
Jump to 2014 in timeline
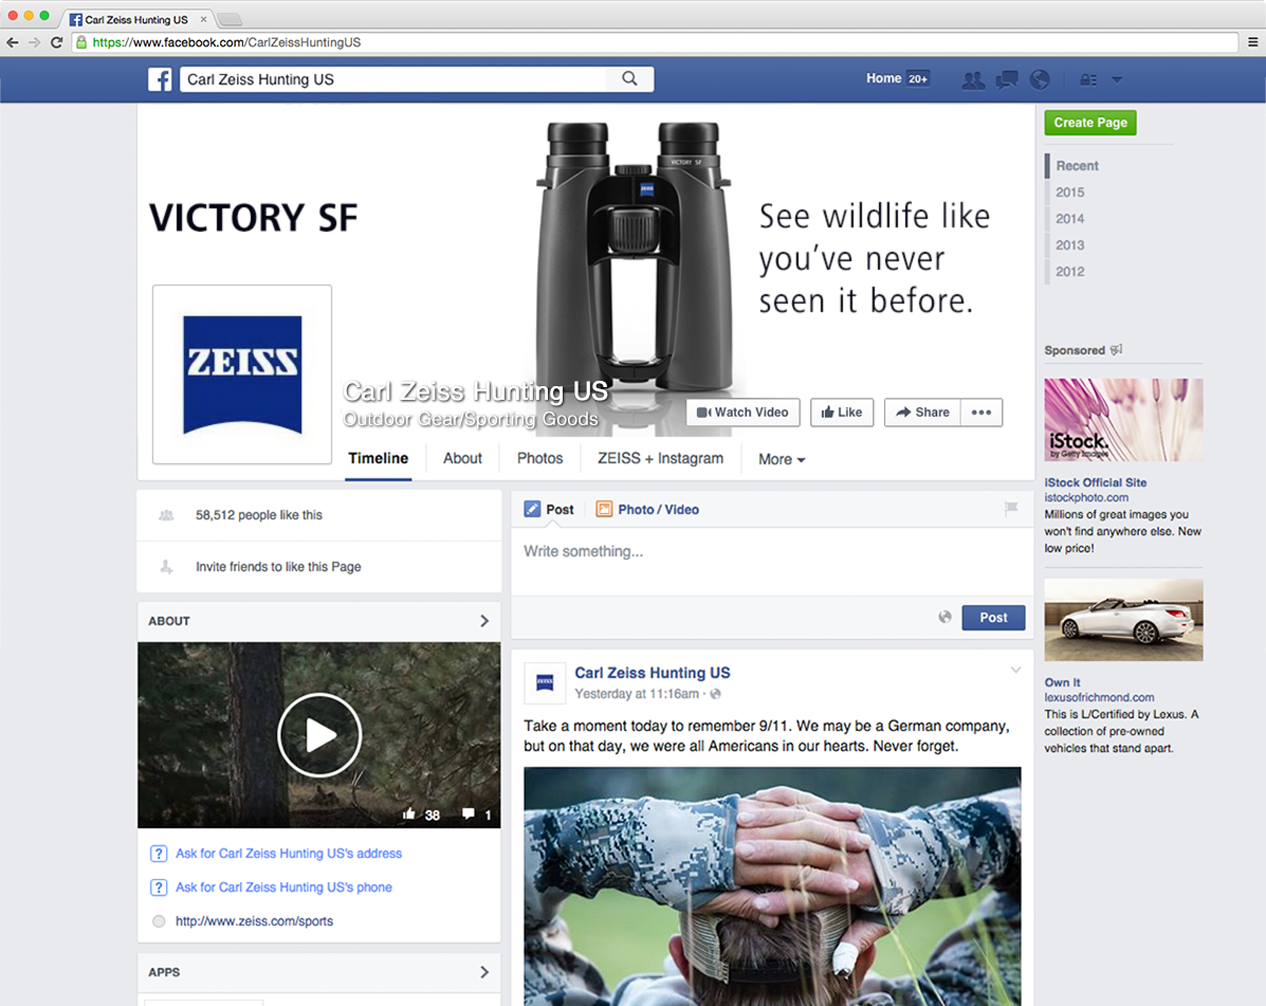tap(1070, 218)
